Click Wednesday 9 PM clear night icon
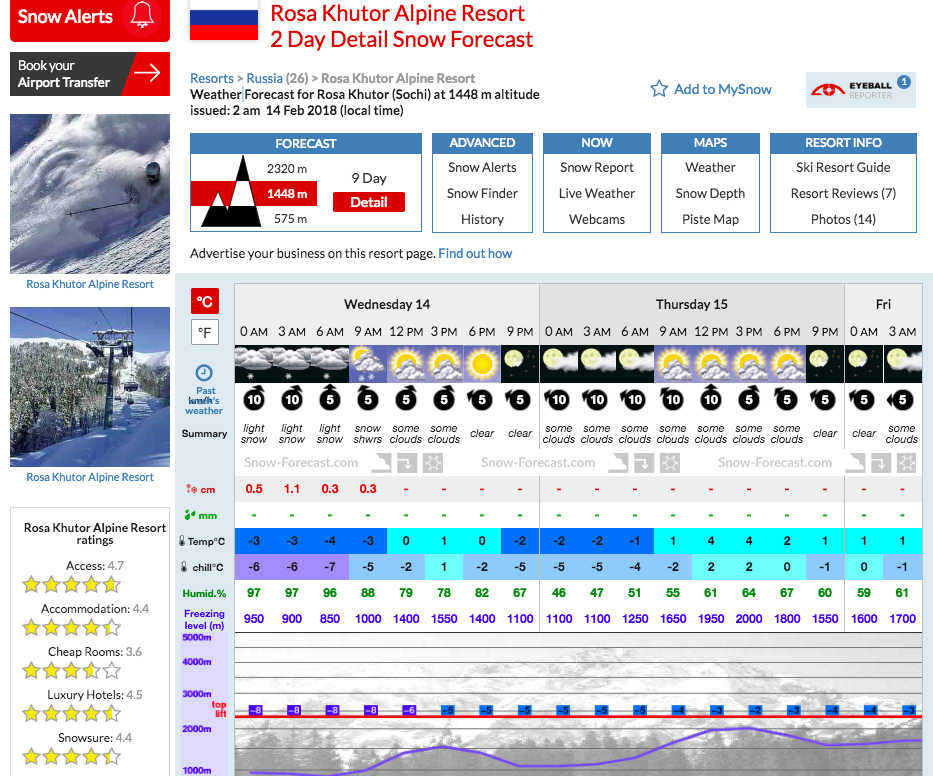933x776 pixels. tap(519, 364)
